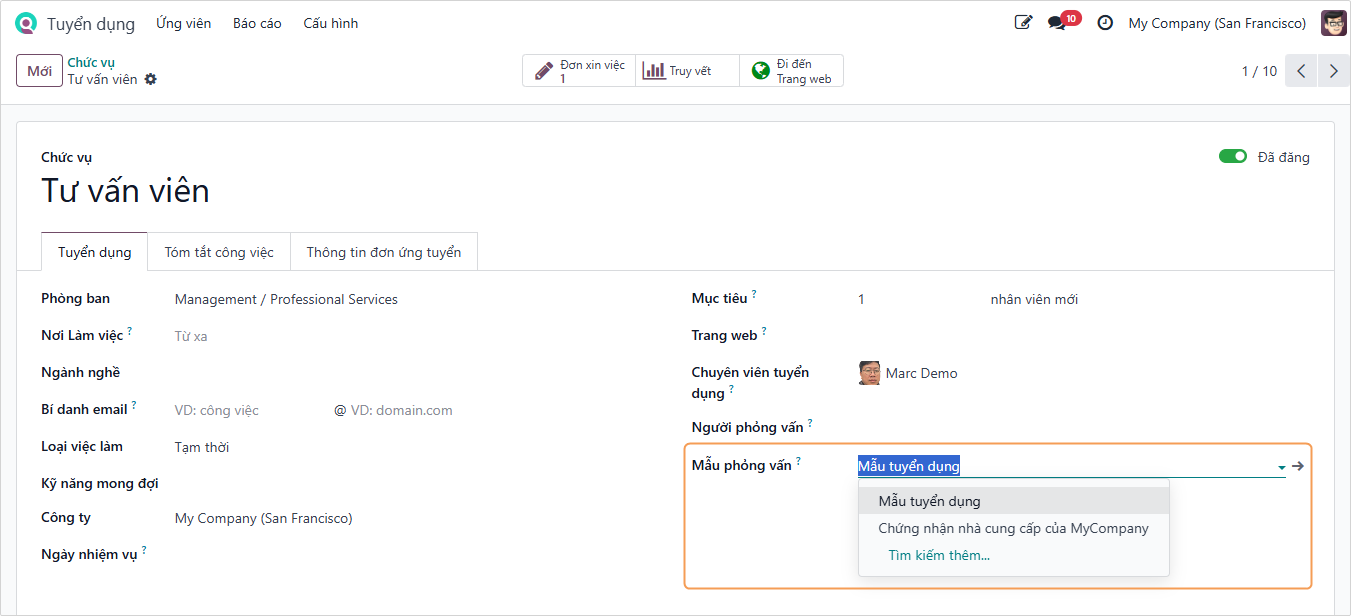
Task: Switch to the Tóm tắt công việc tab
Action: [x=219, y=252]
